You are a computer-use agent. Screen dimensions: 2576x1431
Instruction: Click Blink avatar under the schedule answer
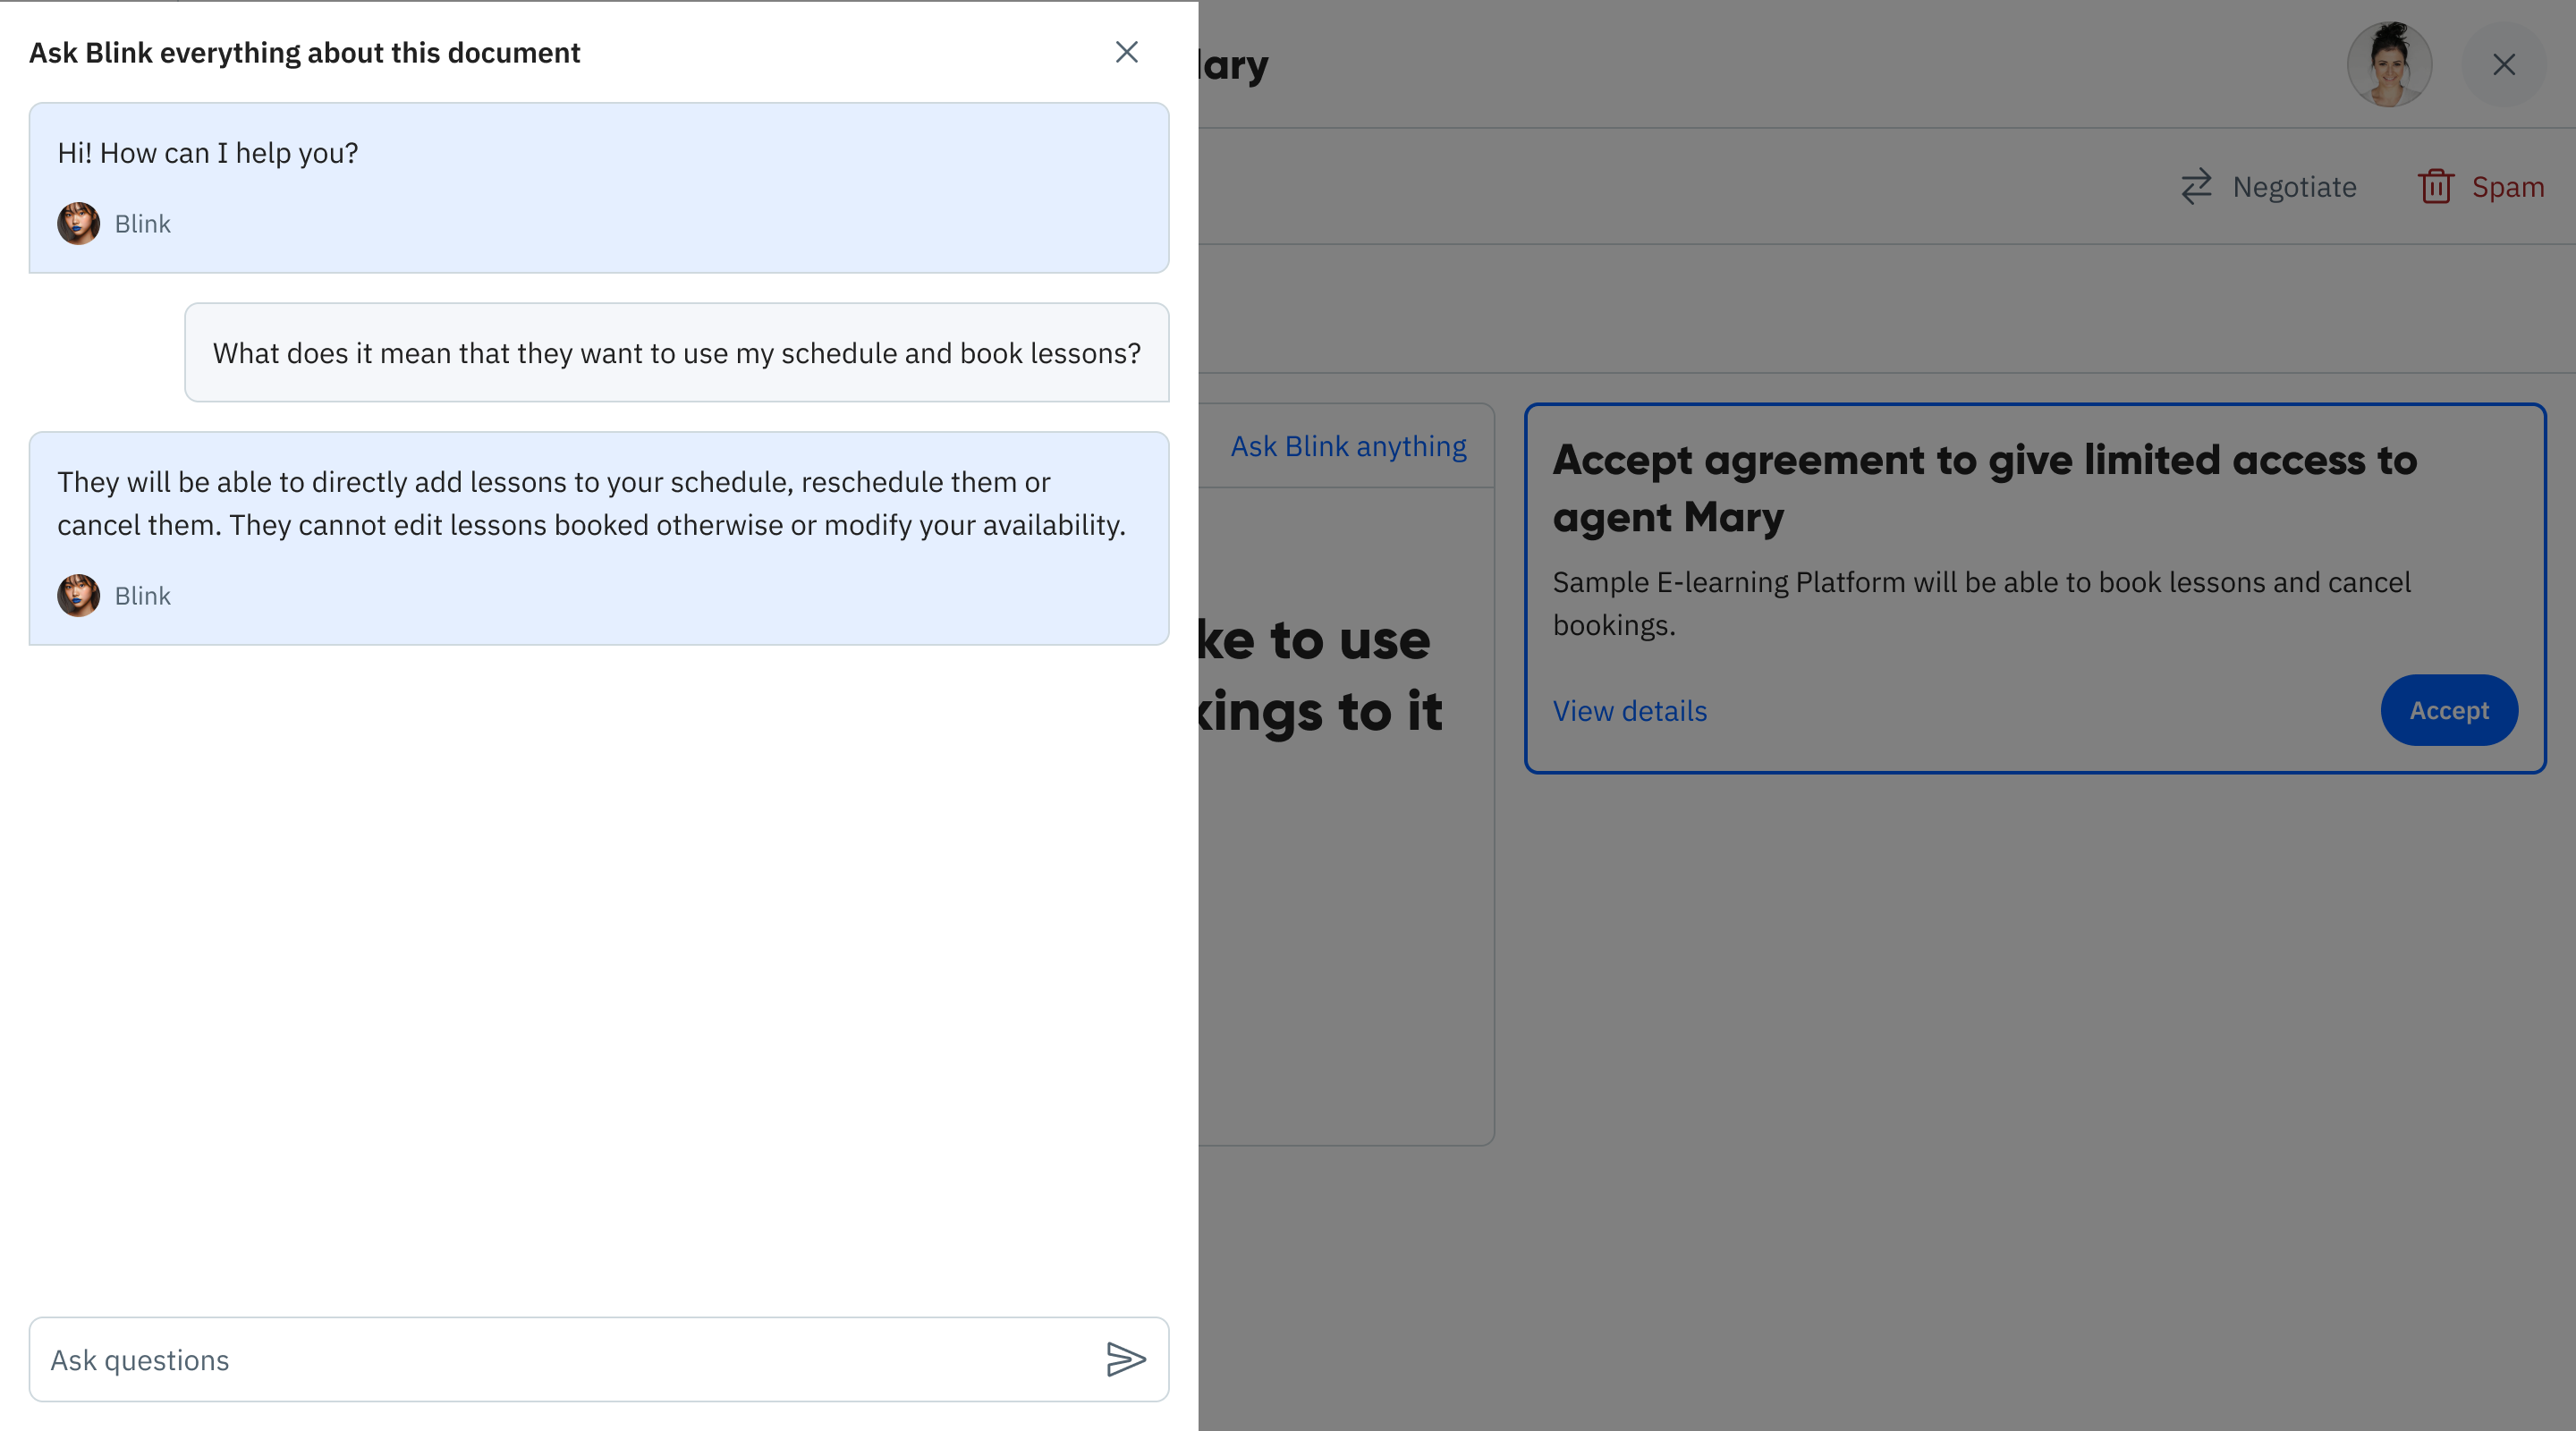78,595
